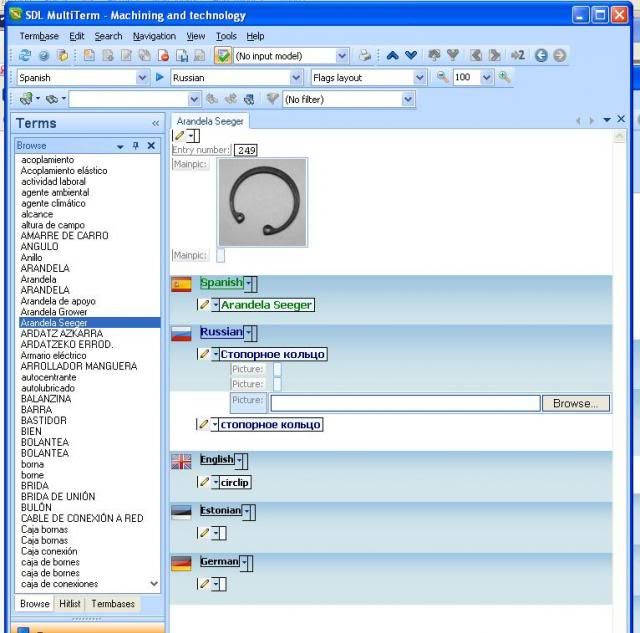This screenshot has height=633, width=640.
Task: Select 'CABLE DE CONEXIÓN A RED' term
Action: point(82,518)
